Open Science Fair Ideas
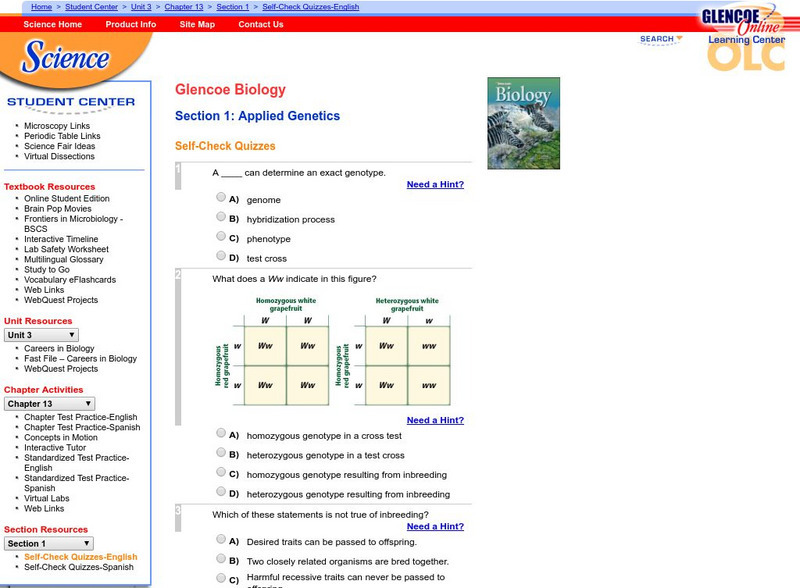Viewport: 800px width, 588px height. point(60,146)
